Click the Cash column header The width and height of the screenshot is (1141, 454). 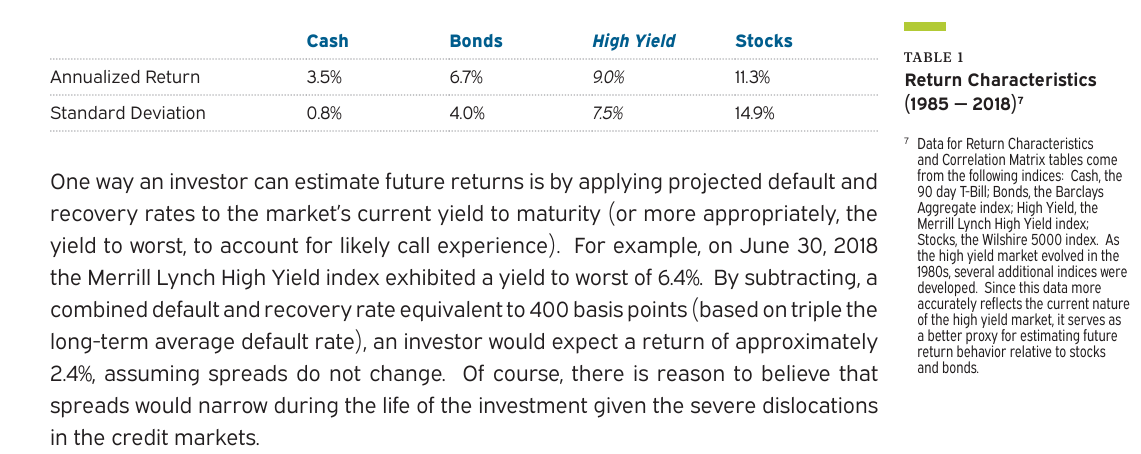pyautogui.click(x=327, y=41)
